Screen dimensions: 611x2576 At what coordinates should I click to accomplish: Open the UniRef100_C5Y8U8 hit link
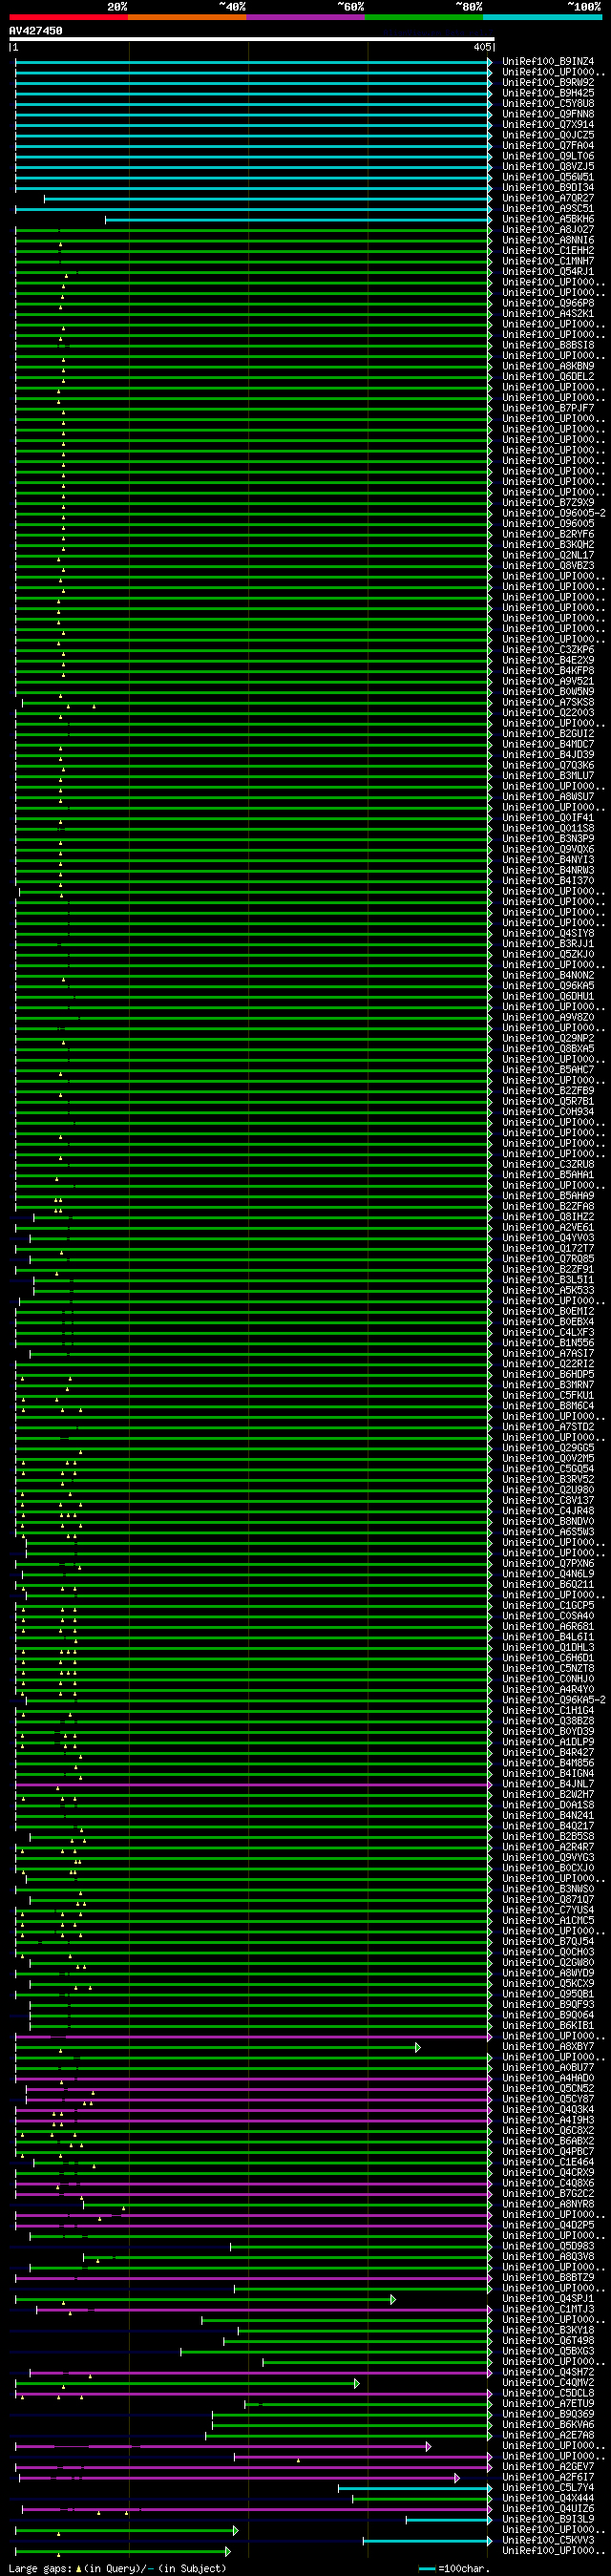click(548, 104)
